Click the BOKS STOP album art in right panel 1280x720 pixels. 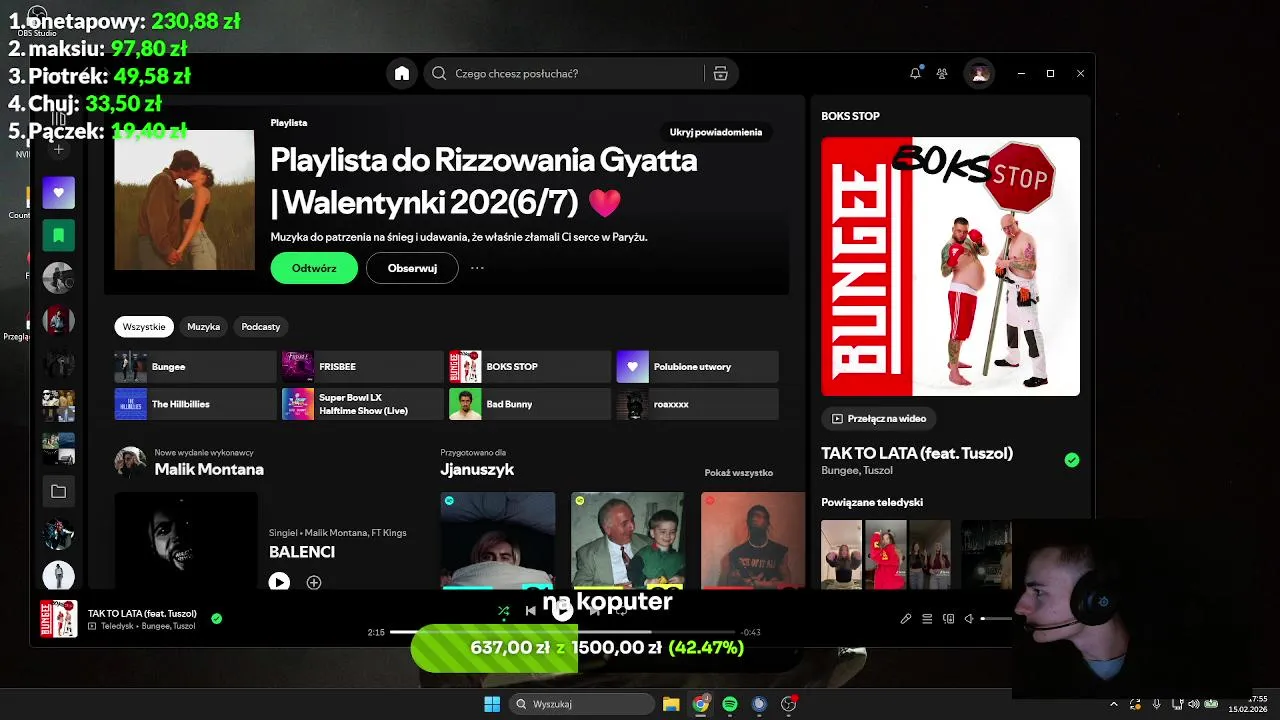click(x=950, y=266)
